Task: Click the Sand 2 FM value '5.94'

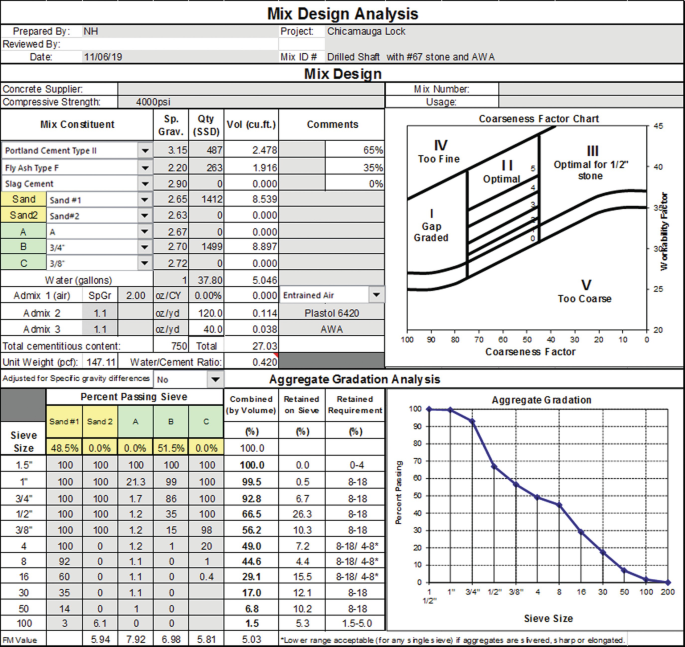Action: pos(100,640)
